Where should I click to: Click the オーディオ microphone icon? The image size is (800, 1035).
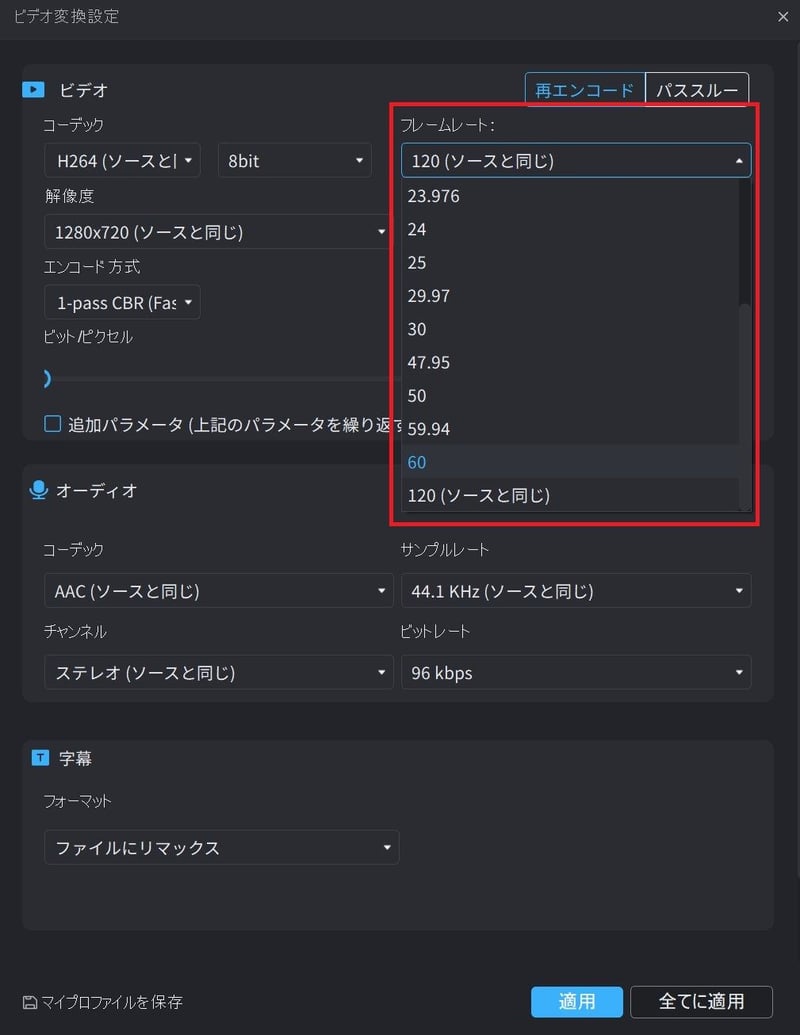click(x=38, y=490)
